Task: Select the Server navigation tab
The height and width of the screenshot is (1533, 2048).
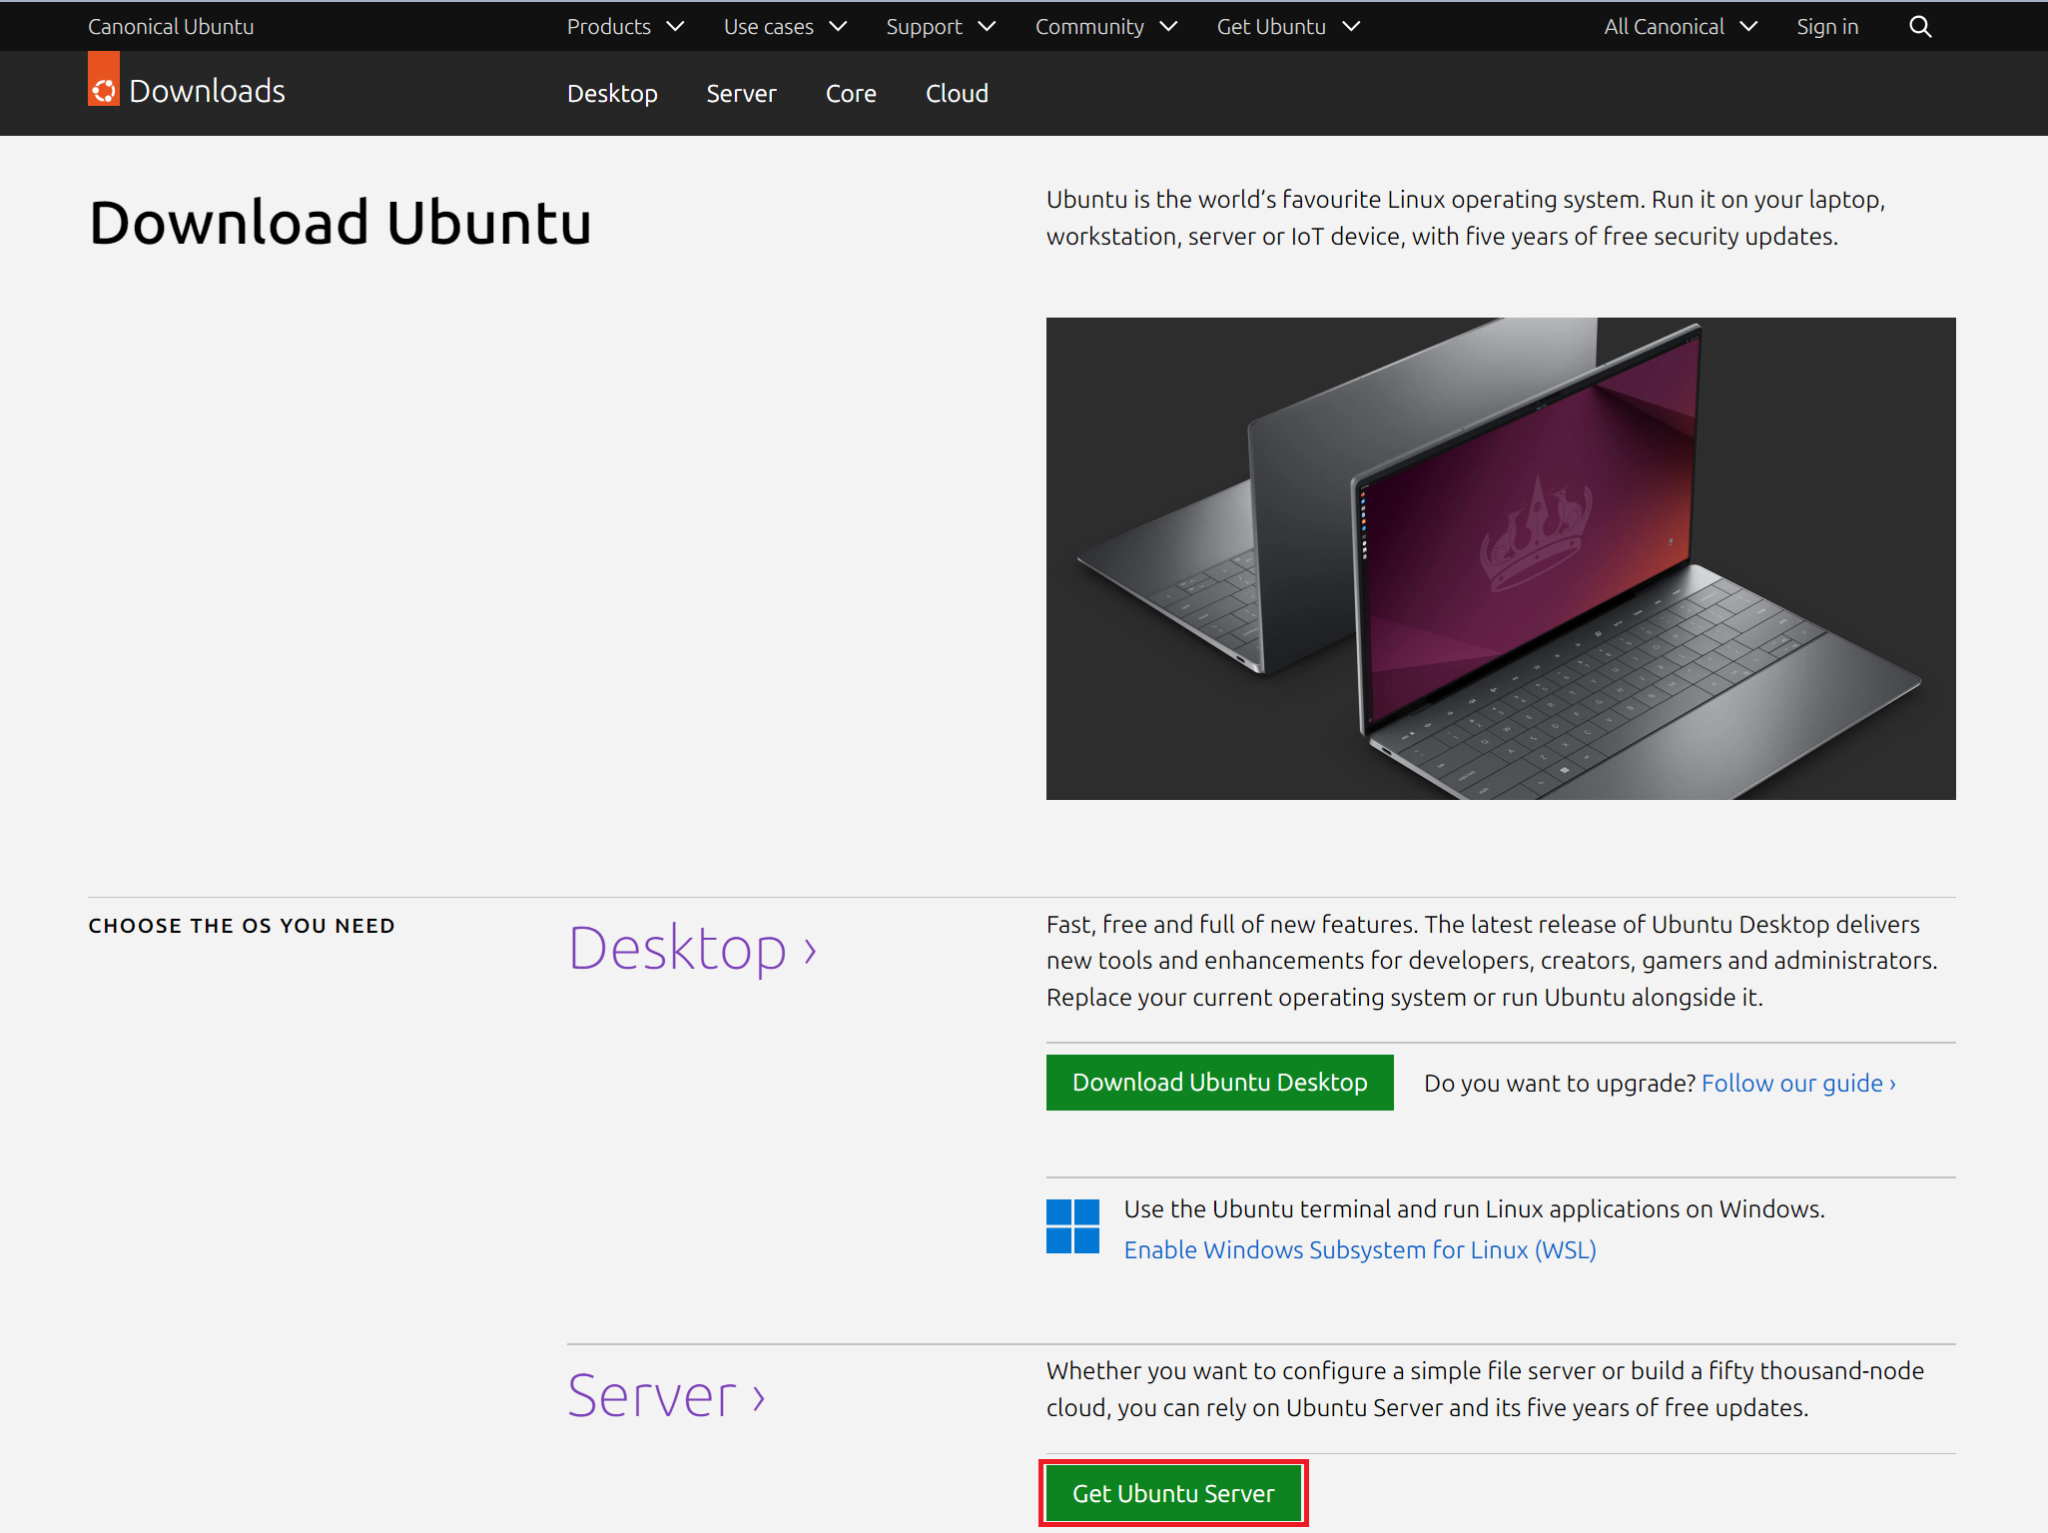Action: pos(741,94)
